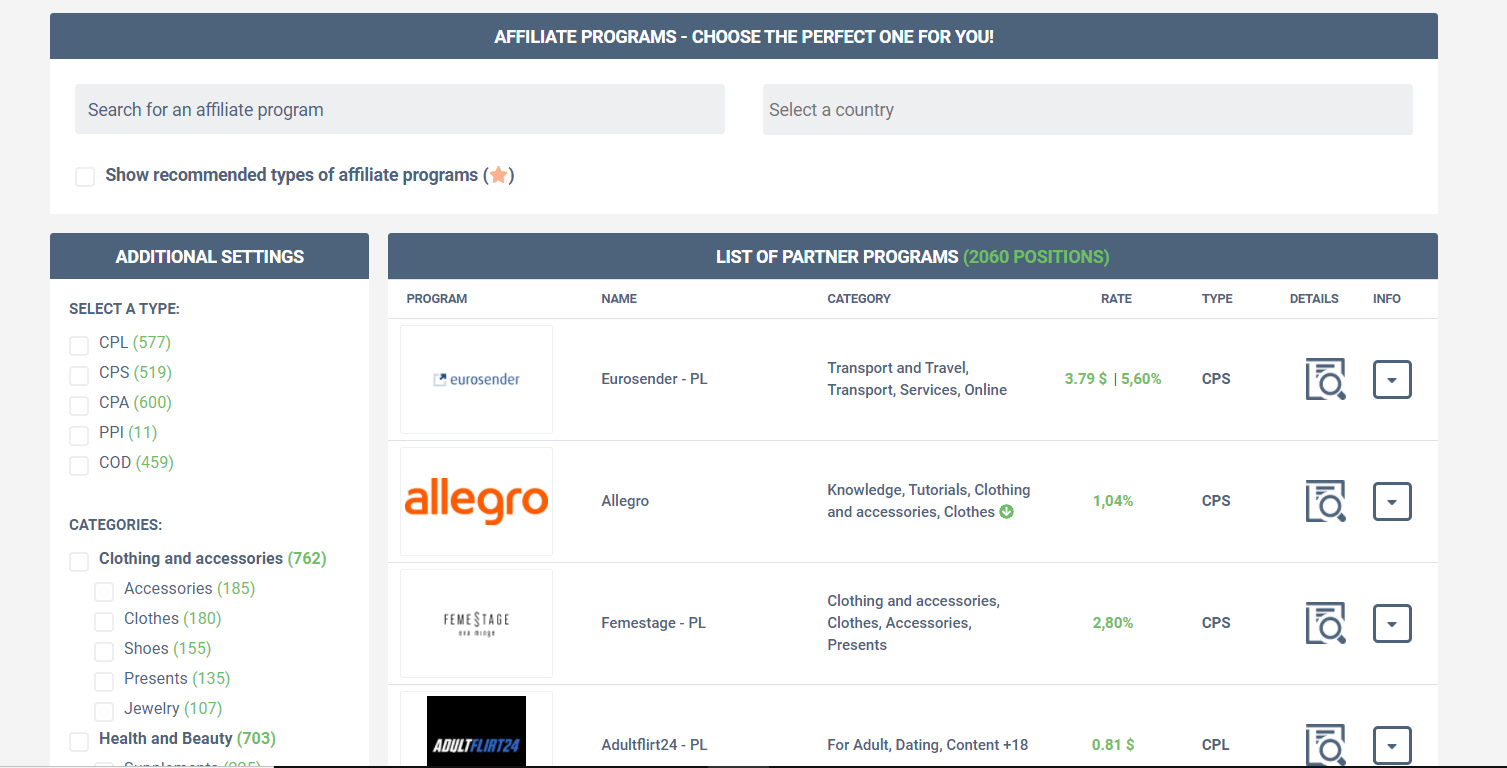Click the green arrow after Allegro categories
The image size is (1507, 768).
pyautogui.click(x=1006, y=512)
